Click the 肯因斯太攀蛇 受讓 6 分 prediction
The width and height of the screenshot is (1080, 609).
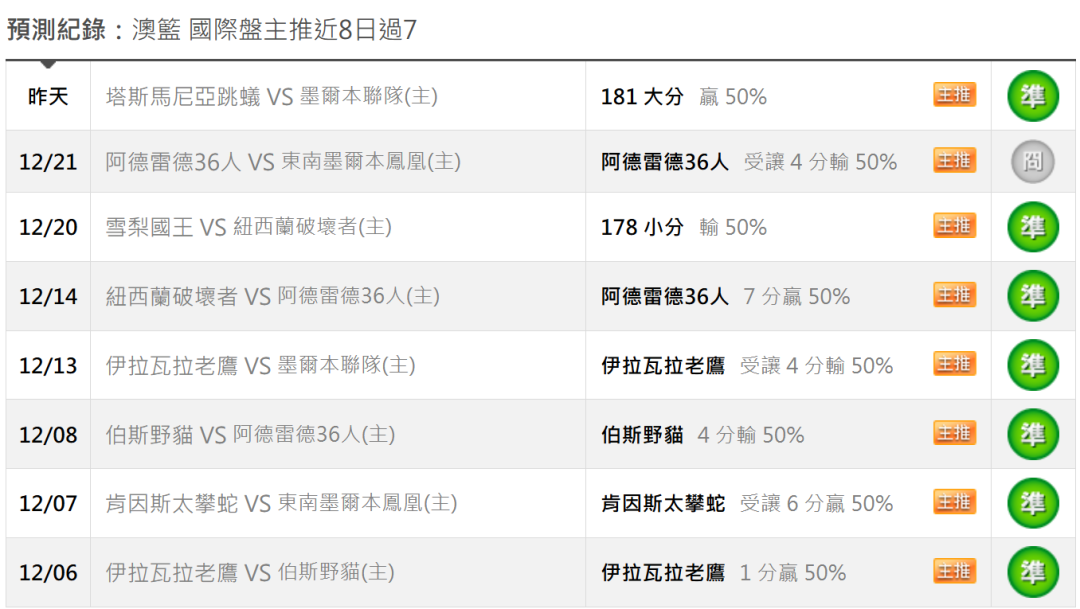[747, 504]
